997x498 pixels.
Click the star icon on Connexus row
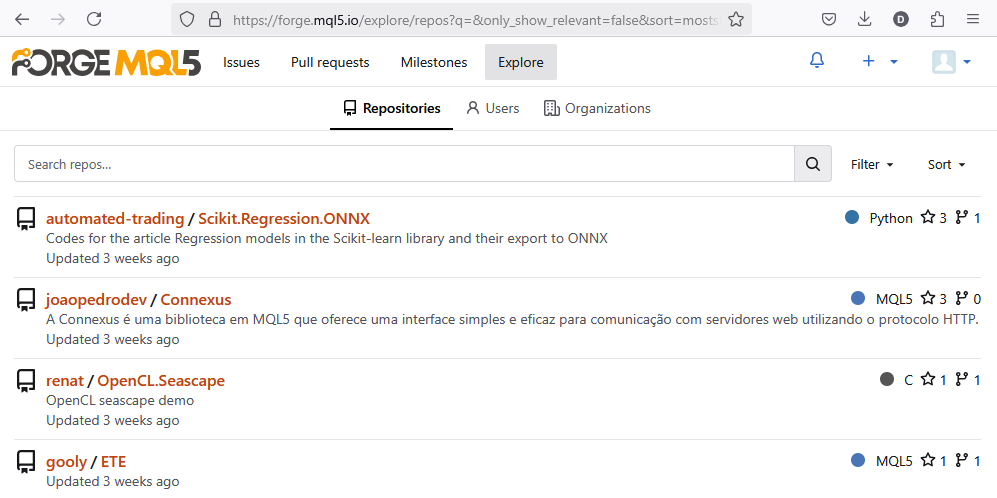pos(928,298)
